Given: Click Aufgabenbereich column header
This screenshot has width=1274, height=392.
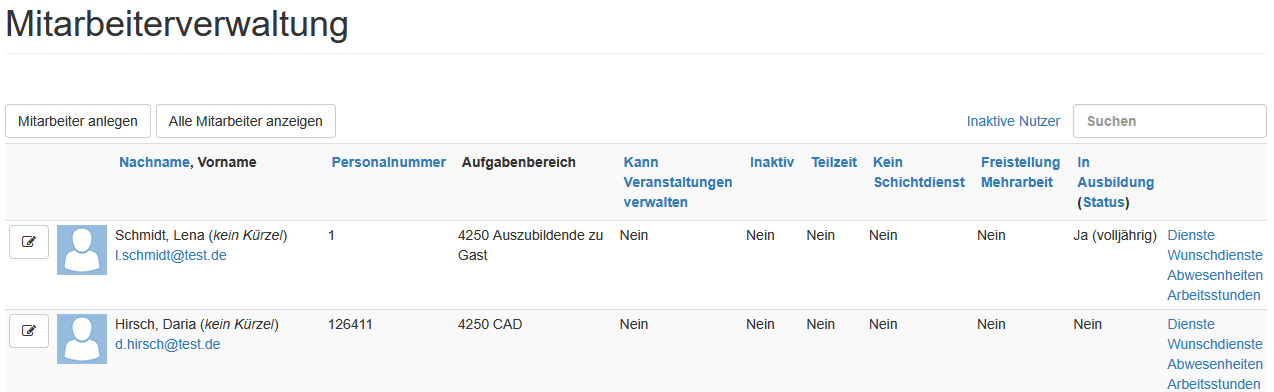Looking at the screenshot, I should [x=518, y=162].
